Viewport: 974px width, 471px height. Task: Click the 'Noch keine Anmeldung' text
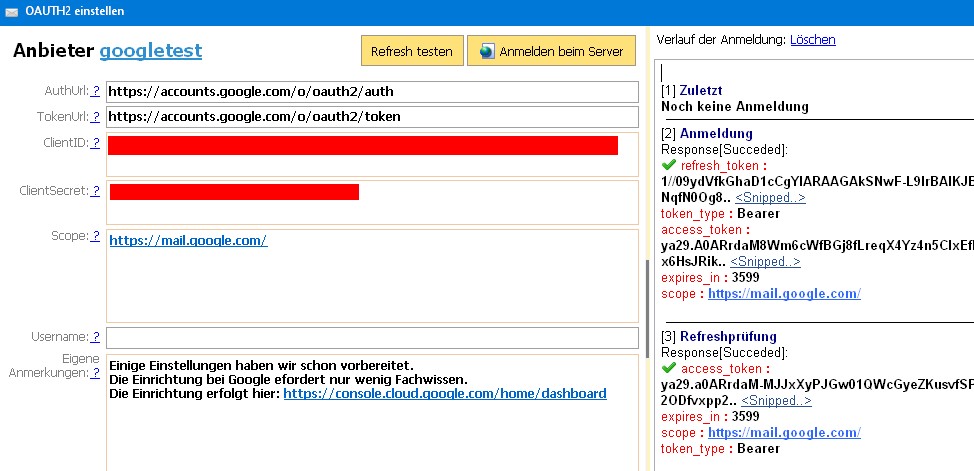click(735, 106)
